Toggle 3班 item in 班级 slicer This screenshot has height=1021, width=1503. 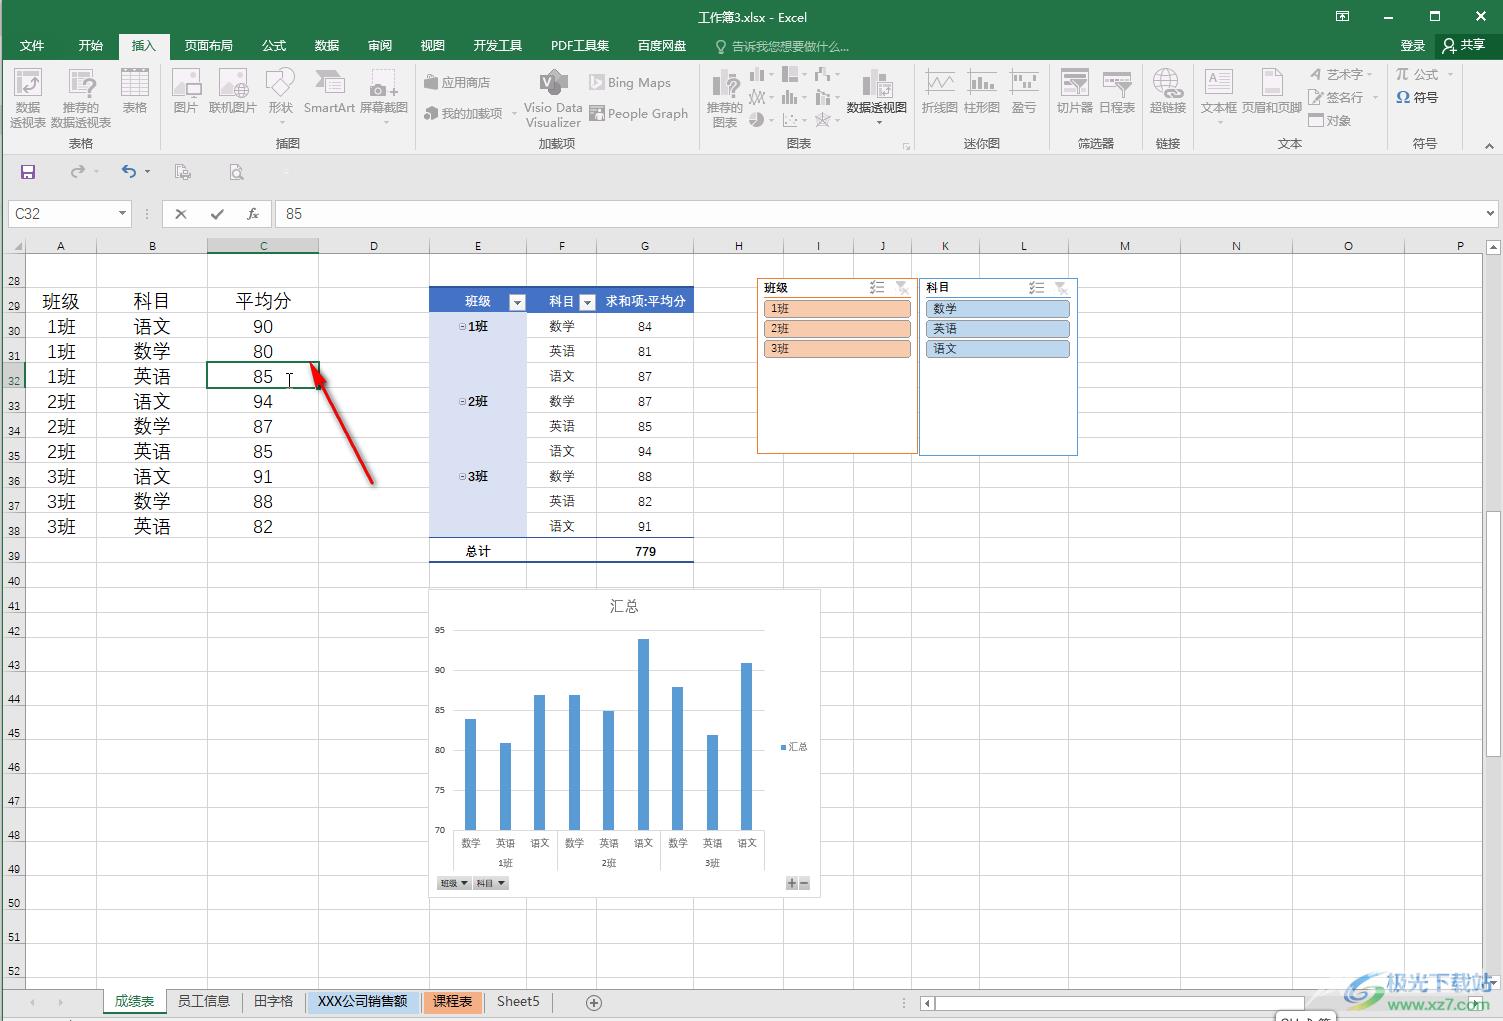[x=837, y=349]
